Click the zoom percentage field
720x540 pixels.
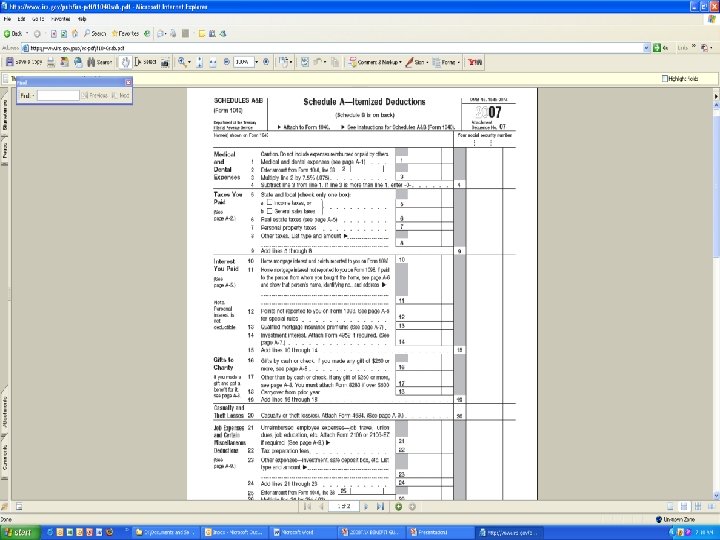point(243,62)
